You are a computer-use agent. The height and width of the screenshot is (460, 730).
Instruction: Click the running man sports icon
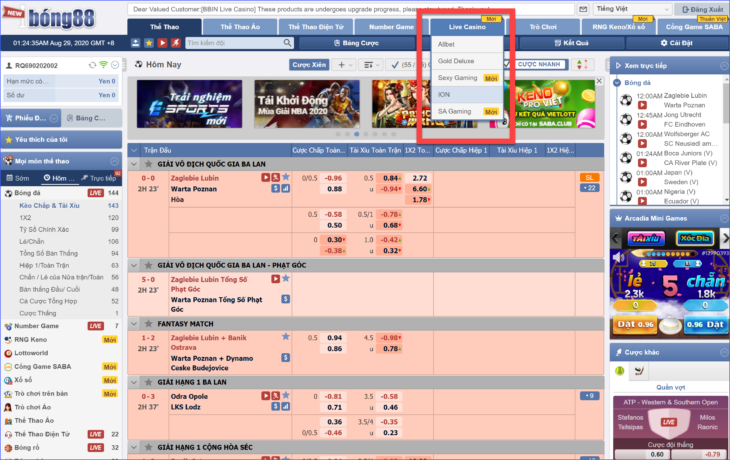pyautogui.click(x=176, y=44)
